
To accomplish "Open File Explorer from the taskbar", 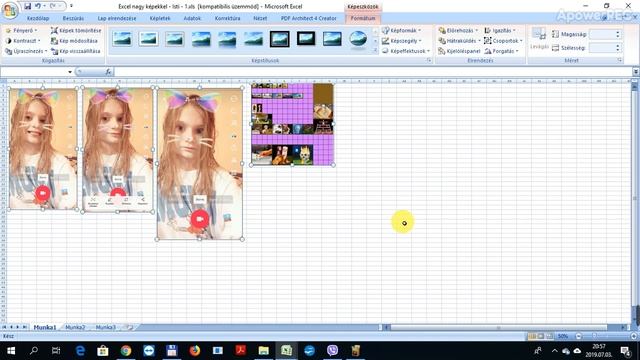I will pyautogui.click(x=264, y=351).
